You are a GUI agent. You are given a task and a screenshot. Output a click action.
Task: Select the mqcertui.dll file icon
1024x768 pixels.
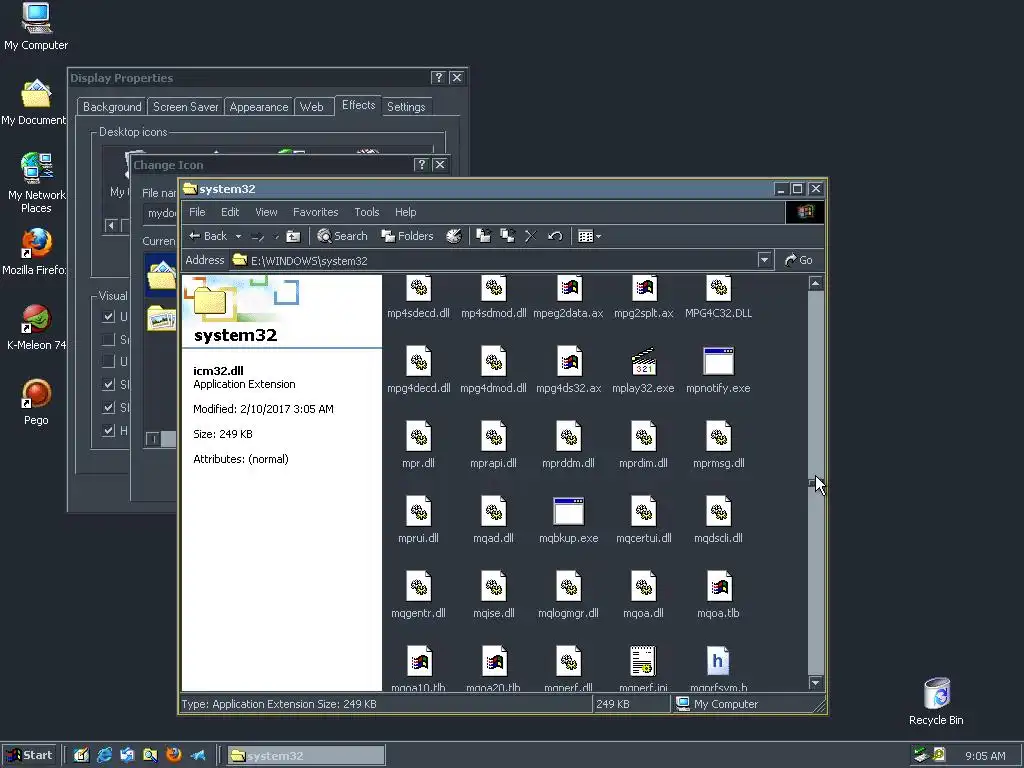point(643,511)
